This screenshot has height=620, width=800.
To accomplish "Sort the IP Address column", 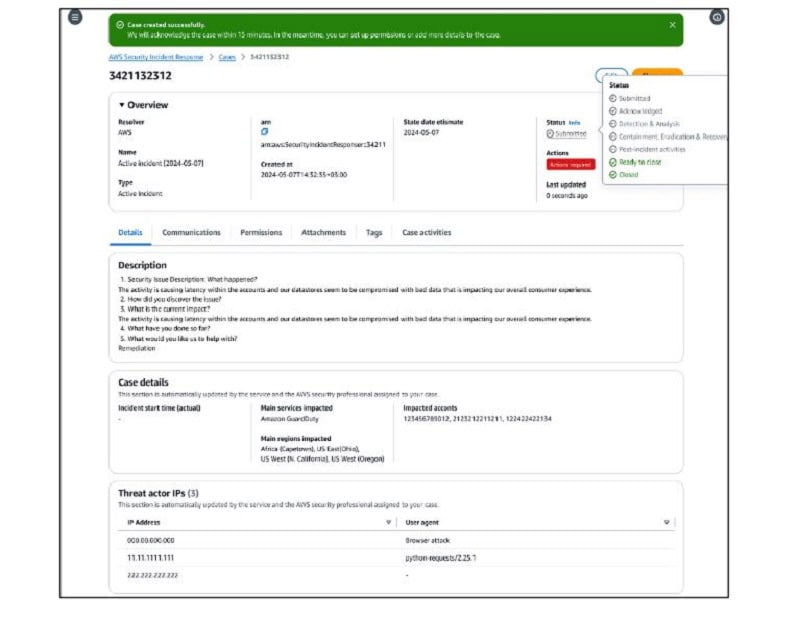I will point(388,523).
